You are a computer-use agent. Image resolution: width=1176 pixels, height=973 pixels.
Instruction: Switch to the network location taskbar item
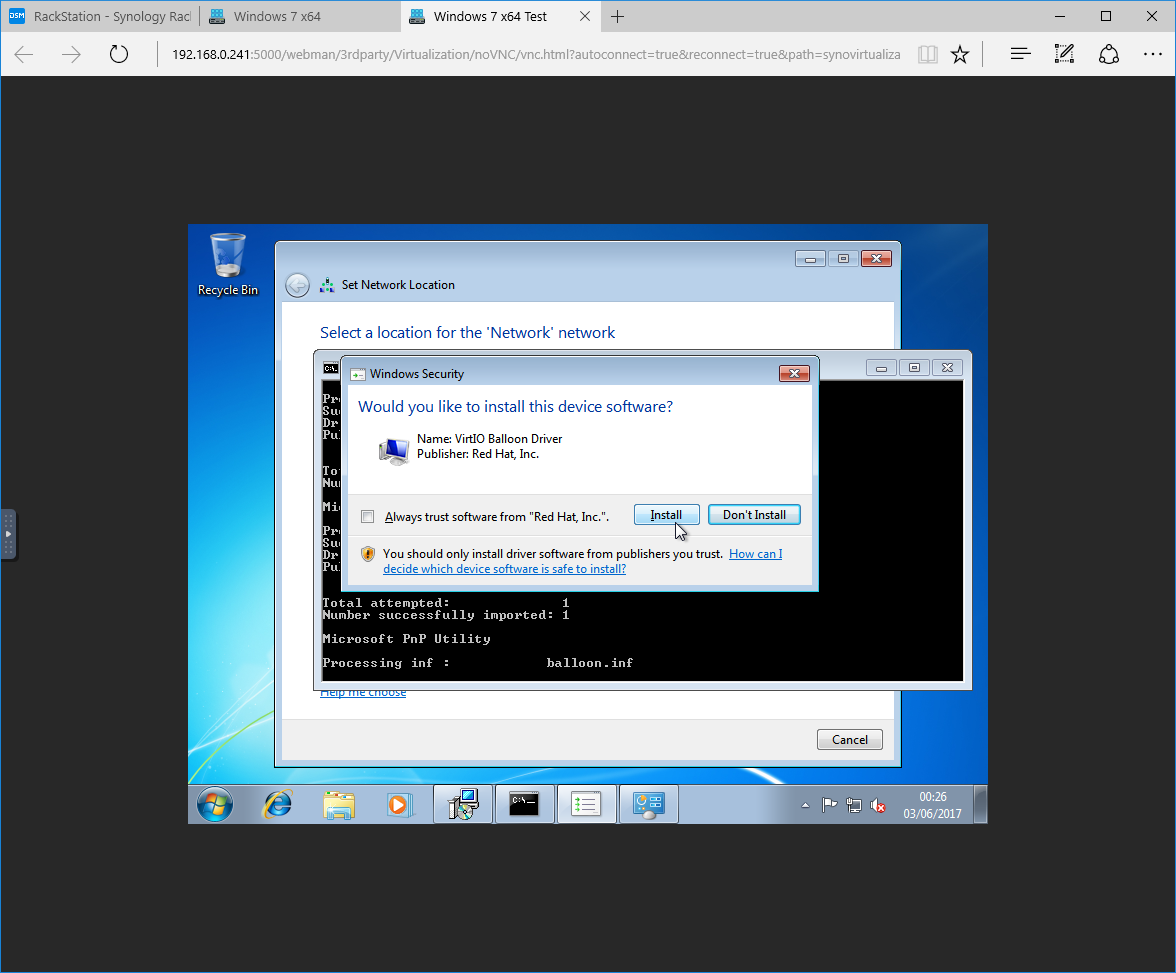pyautogui.click(x=649, y=804)
